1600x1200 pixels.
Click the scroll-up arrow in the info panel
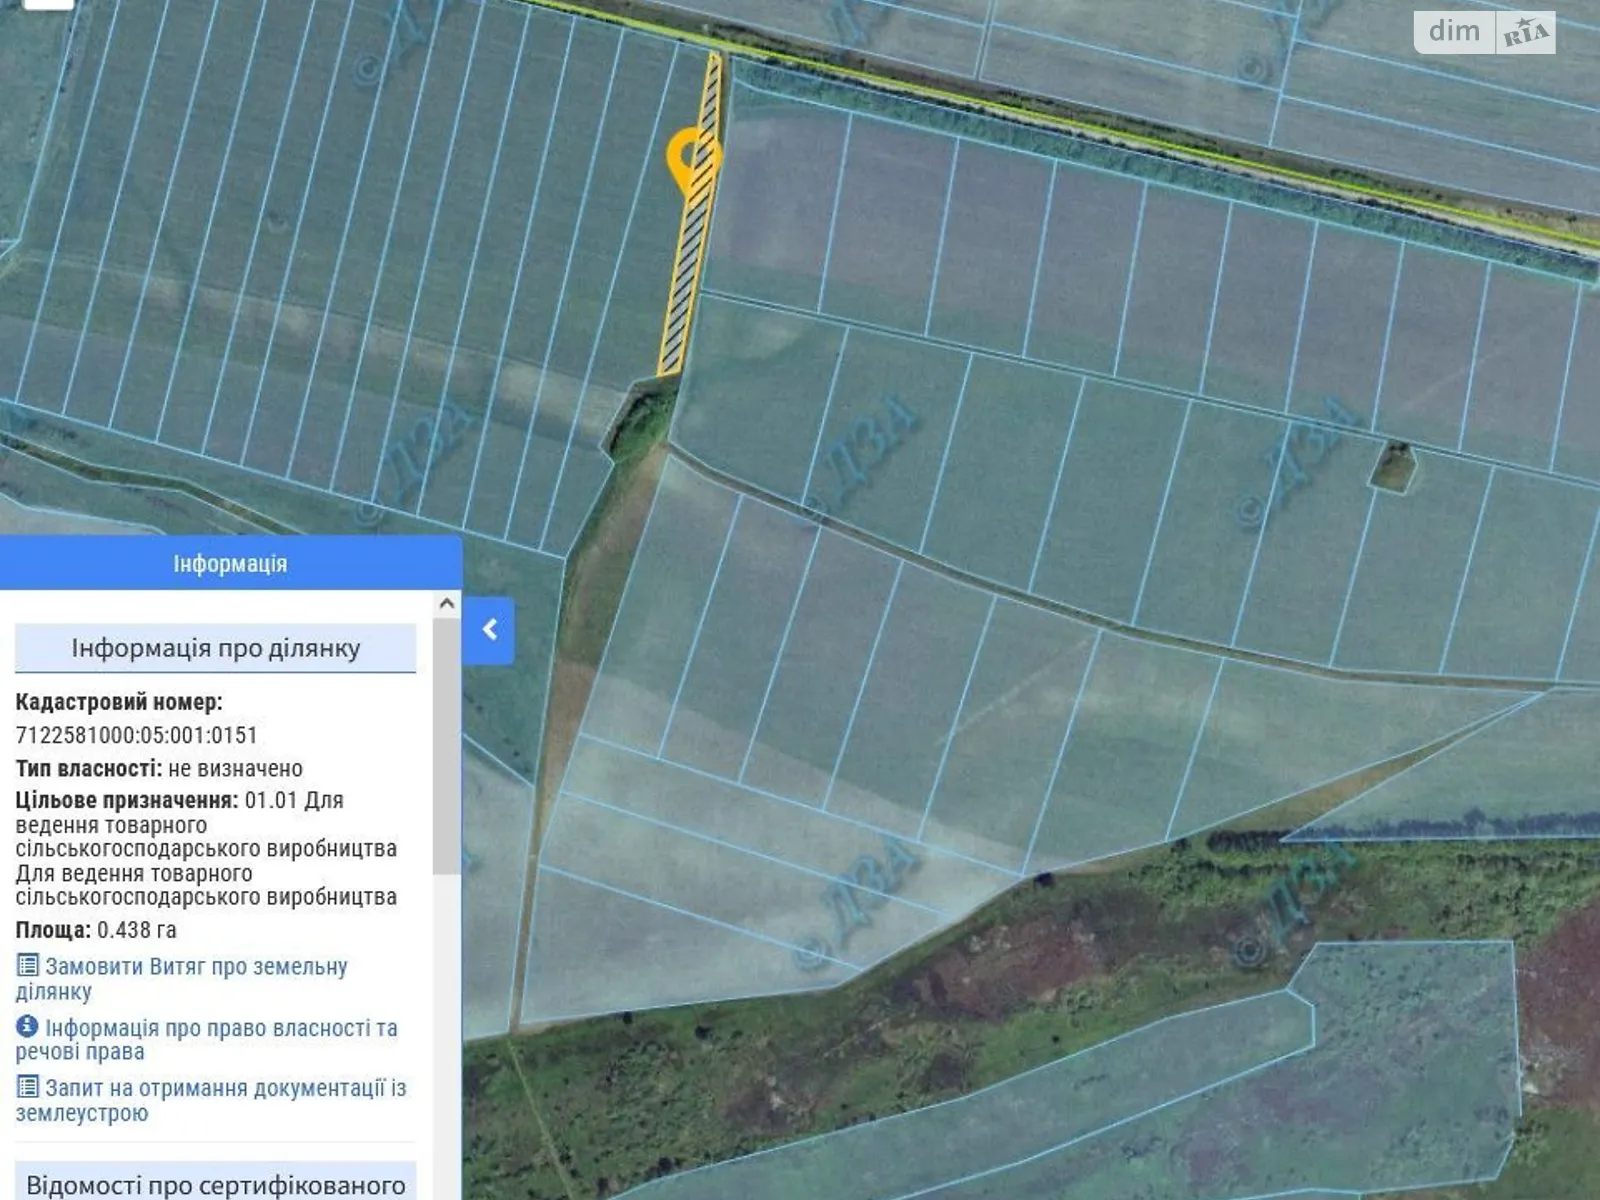pyautogui.click(x=447, y=603)
